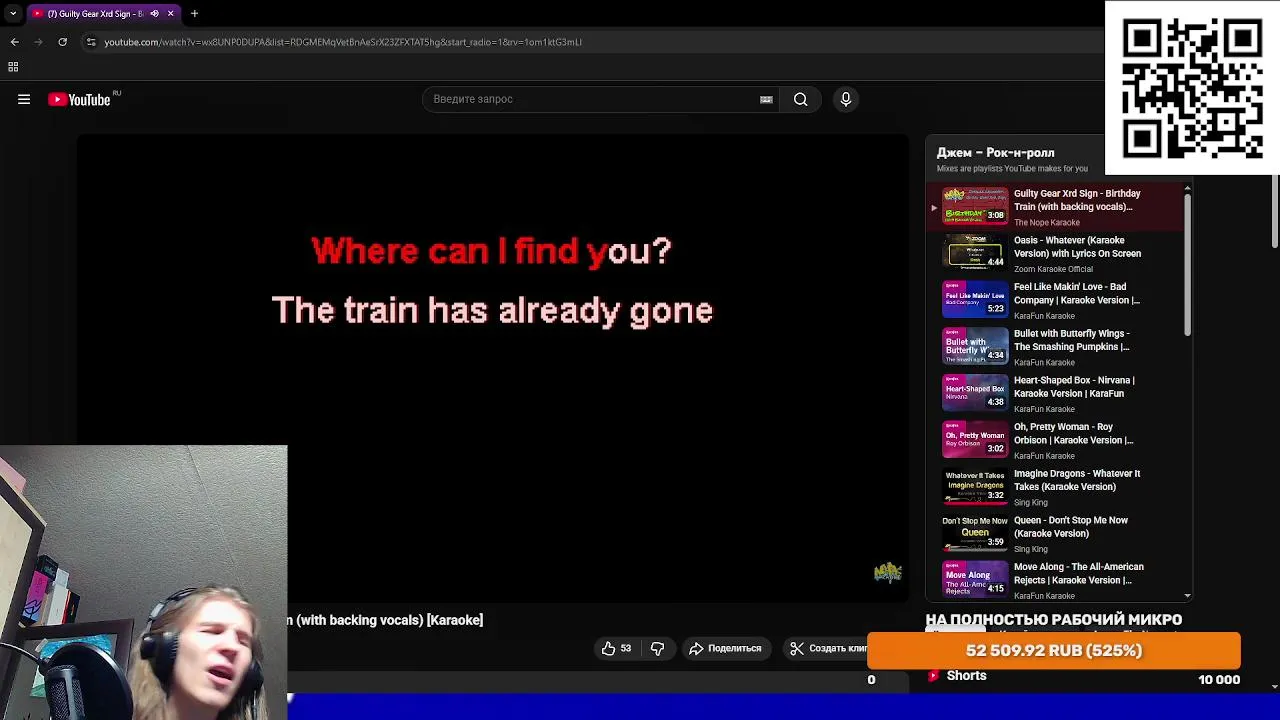Open Bullet with Butterfly Wings thumbnail
1280x720 pixels.
click(975, 345)
